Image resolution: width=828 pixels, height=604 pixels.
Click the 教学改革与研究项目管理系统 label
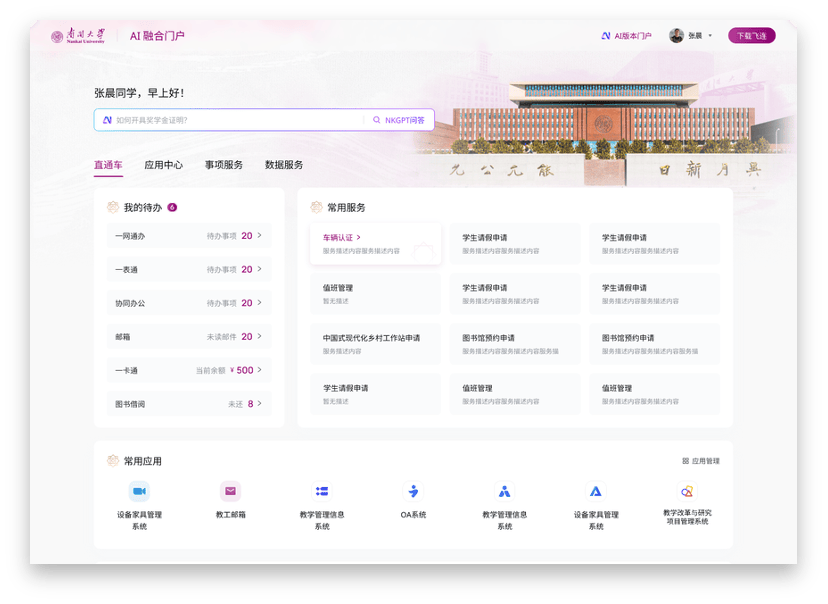point(688,517)
